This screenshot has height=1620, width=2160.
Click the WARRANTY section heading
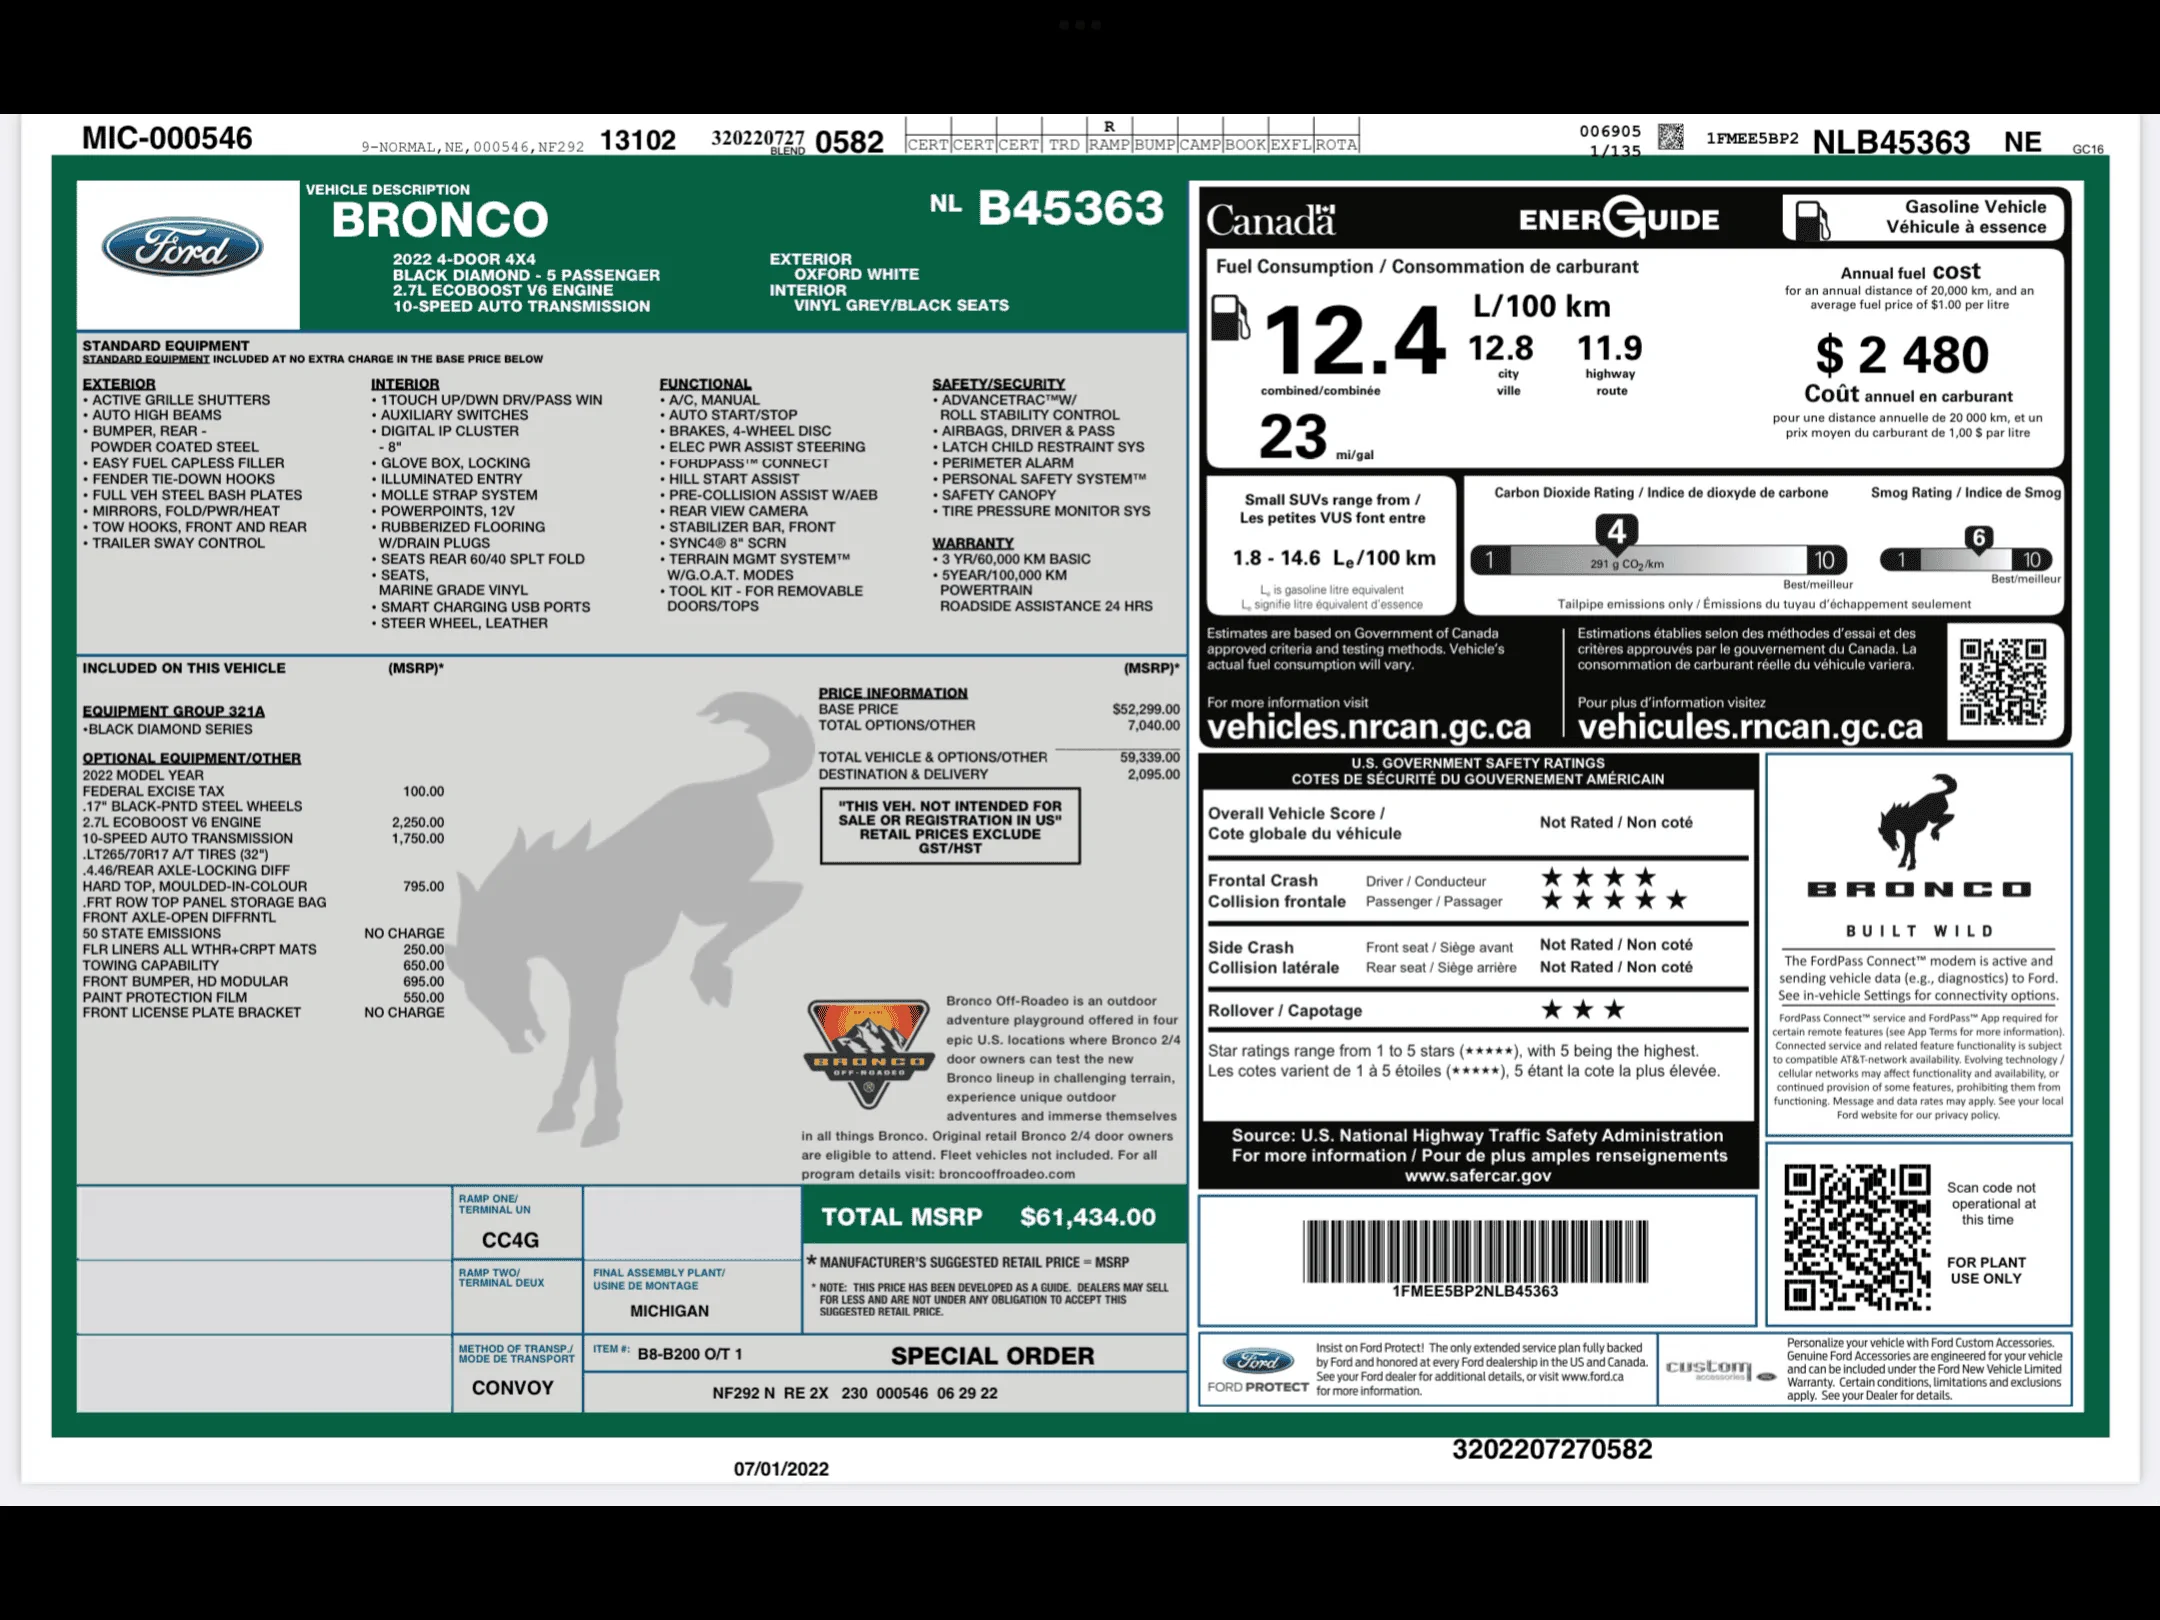[x=973, y=543]
